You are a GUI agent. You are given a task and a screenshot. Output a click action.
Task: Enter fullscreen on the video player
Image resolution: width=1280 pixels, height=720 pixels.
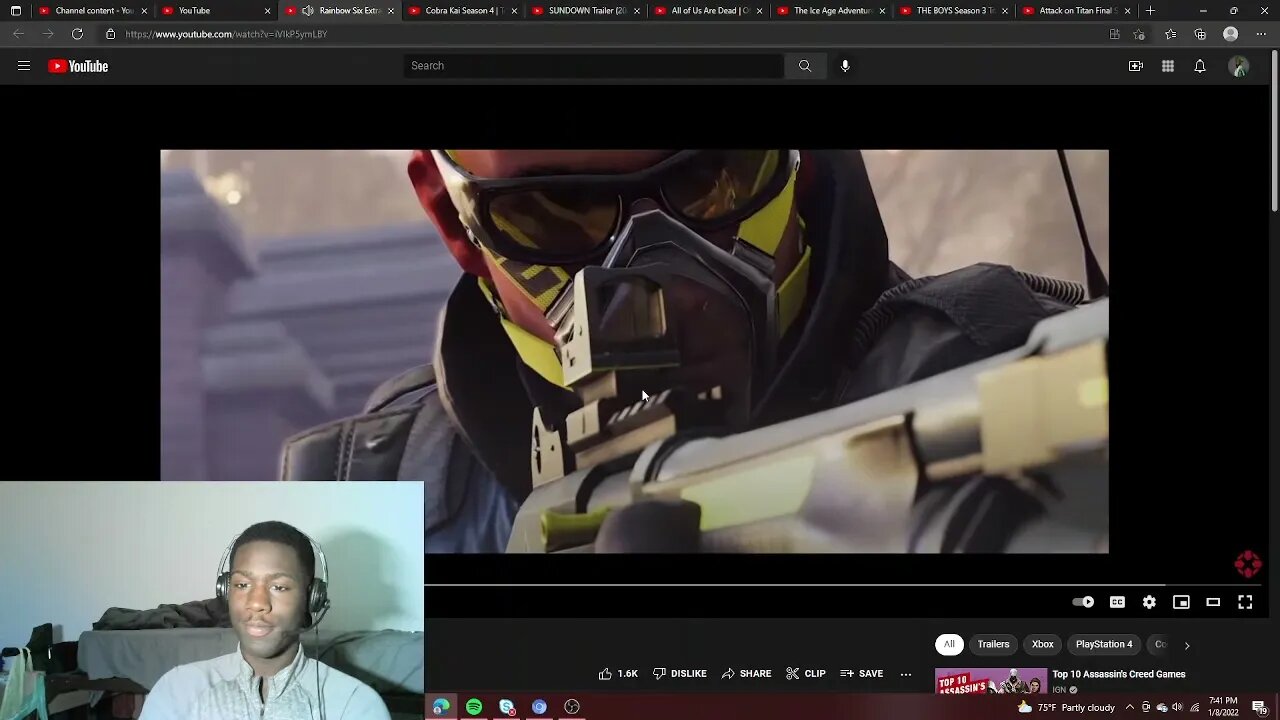point(1245,602)
